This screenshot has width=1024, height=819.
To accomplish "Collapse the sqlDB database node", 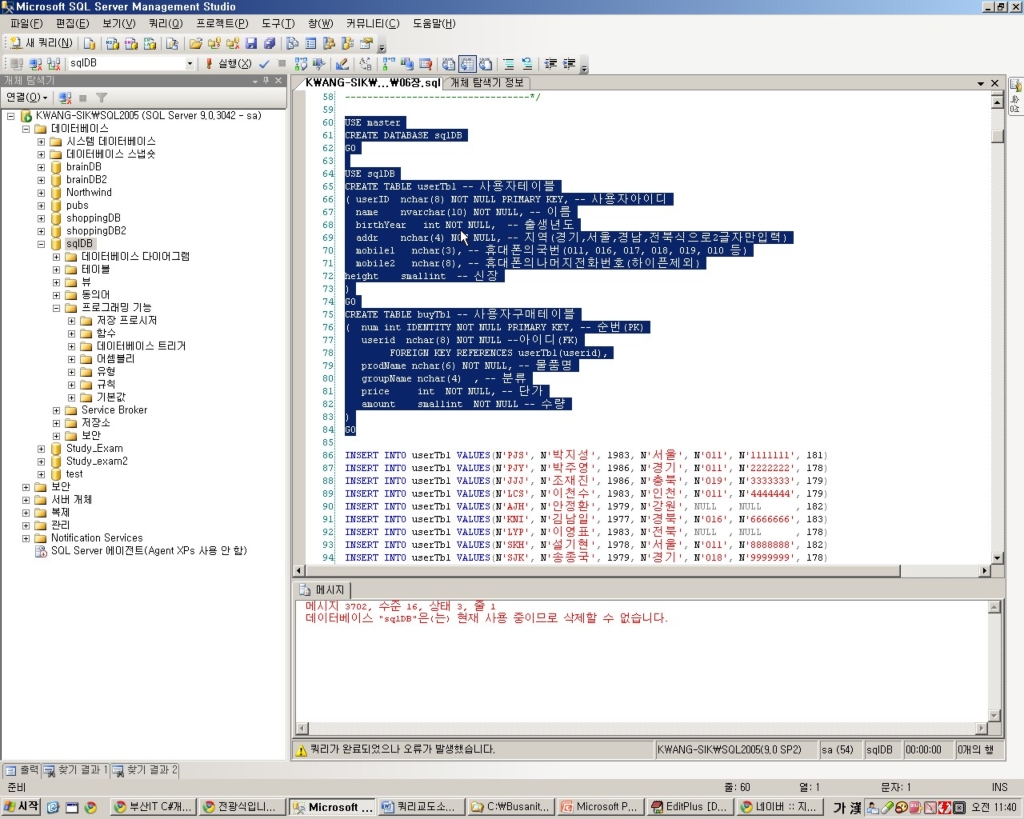I will 41,244.
